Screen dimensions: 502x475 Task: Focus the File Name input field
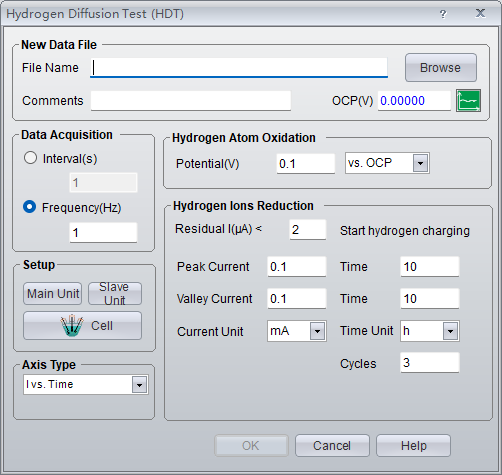point(239,68)
